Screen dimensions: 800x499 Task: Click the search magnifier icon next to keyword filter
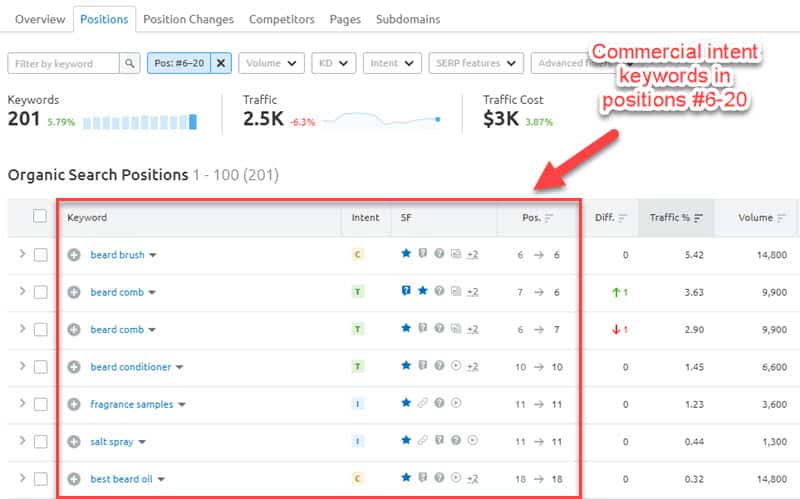tap(130, 63)
